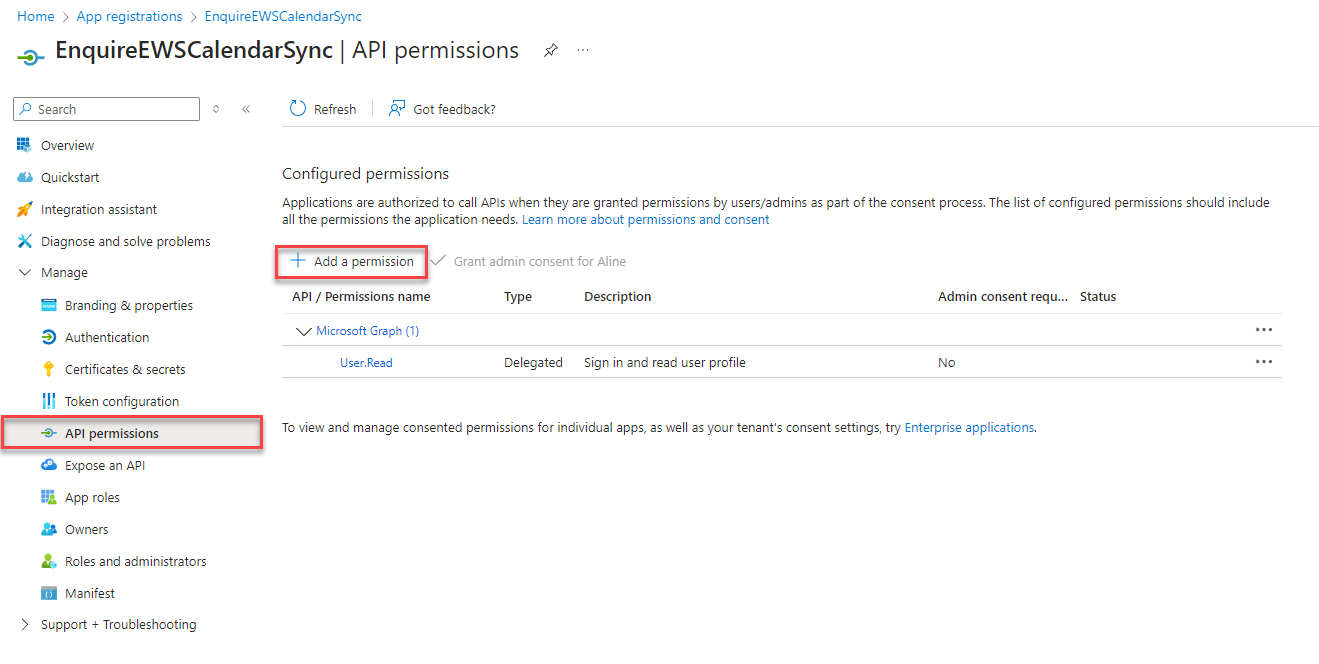Click the Token configuration bars icon
The width and height of the screenshot is (1319, 664).
pyautogui.click(x=49, y=401)
